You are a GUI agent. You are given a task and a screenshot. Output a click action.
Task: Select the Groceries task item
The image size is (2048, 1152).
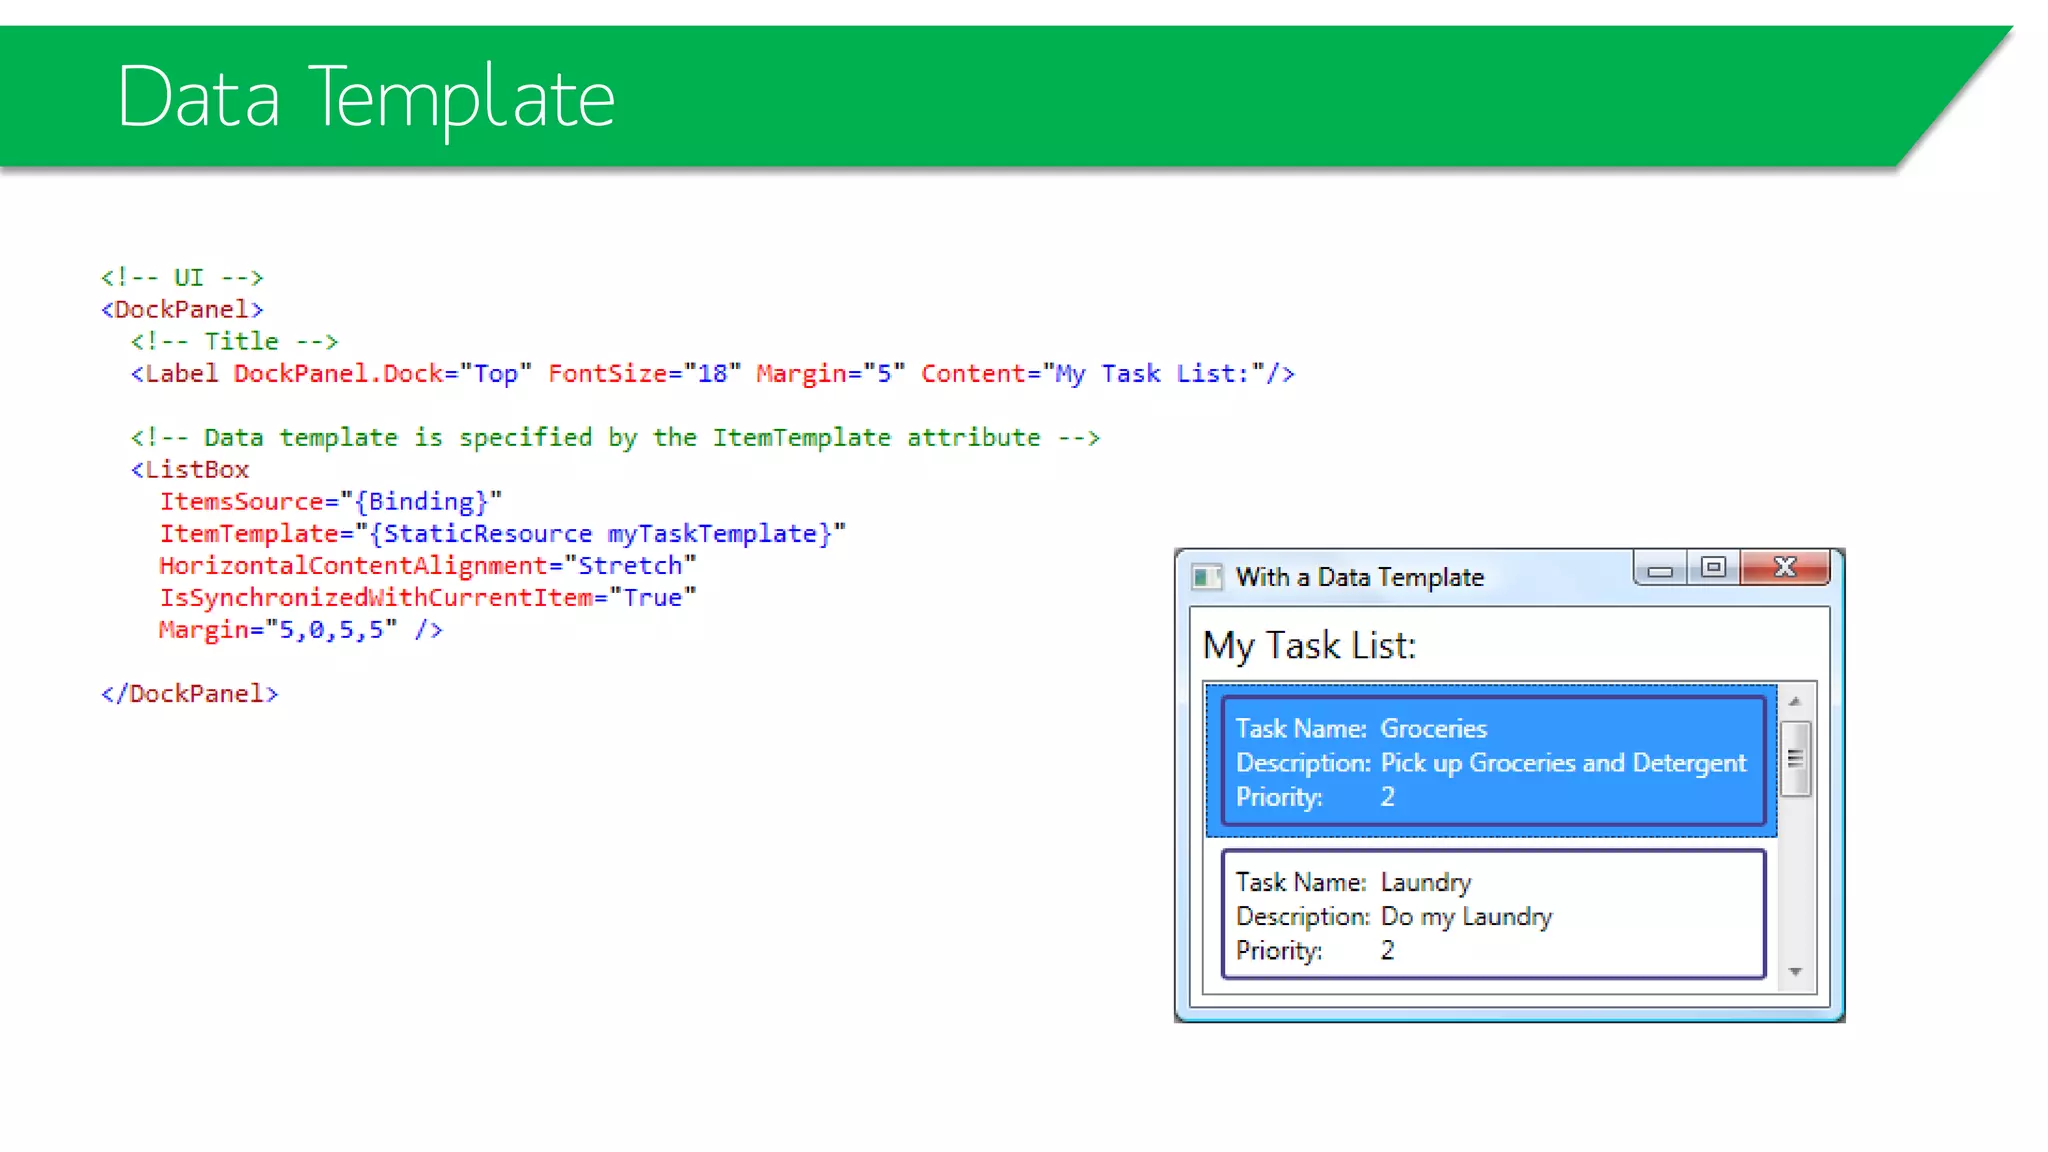(1492, 762)
